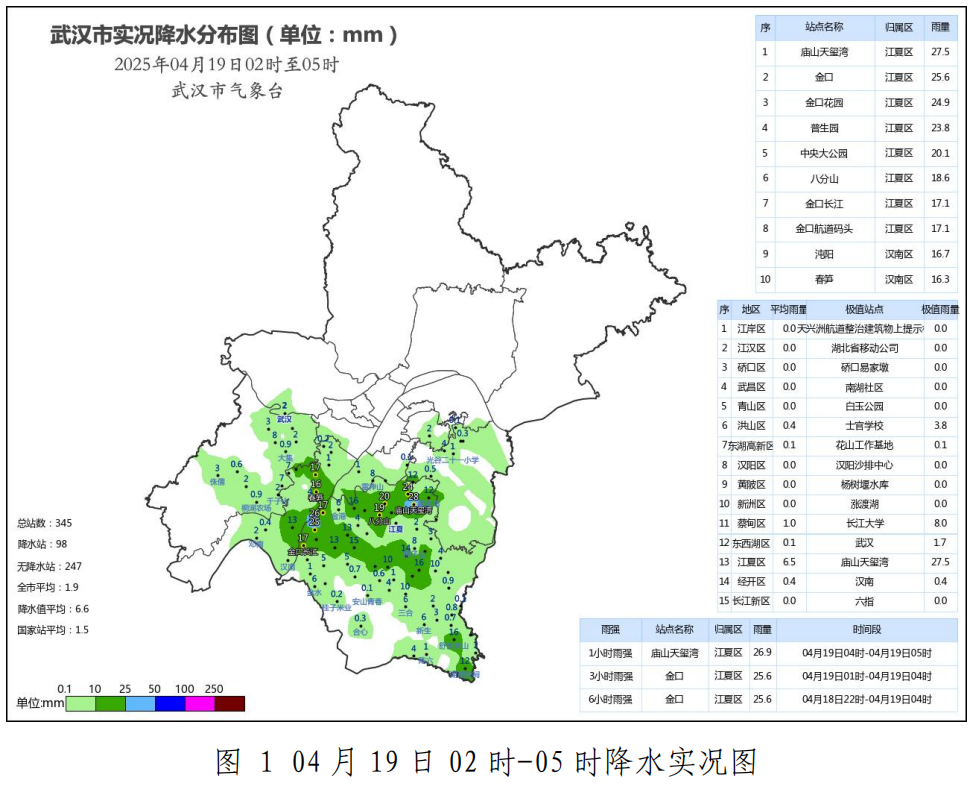Pick the blue 50–100 legend swatch
This screenshot has width=972, height=789.
[x=170, y=703]
